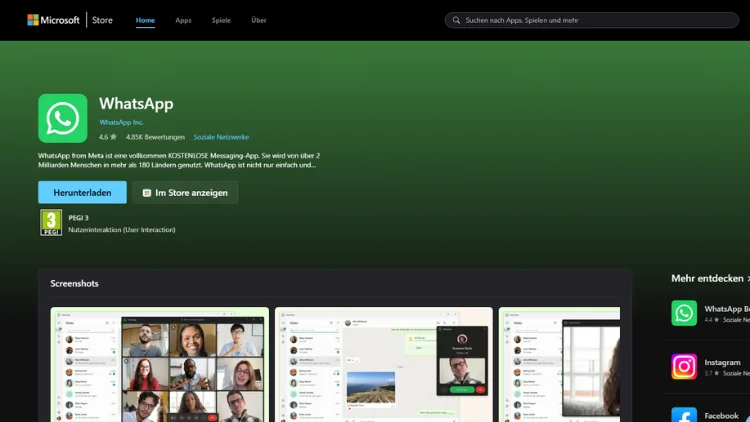750x422 pixels.
Task: Open the third, partially hidden screenshot thumbnail
Action: (559, 365)
